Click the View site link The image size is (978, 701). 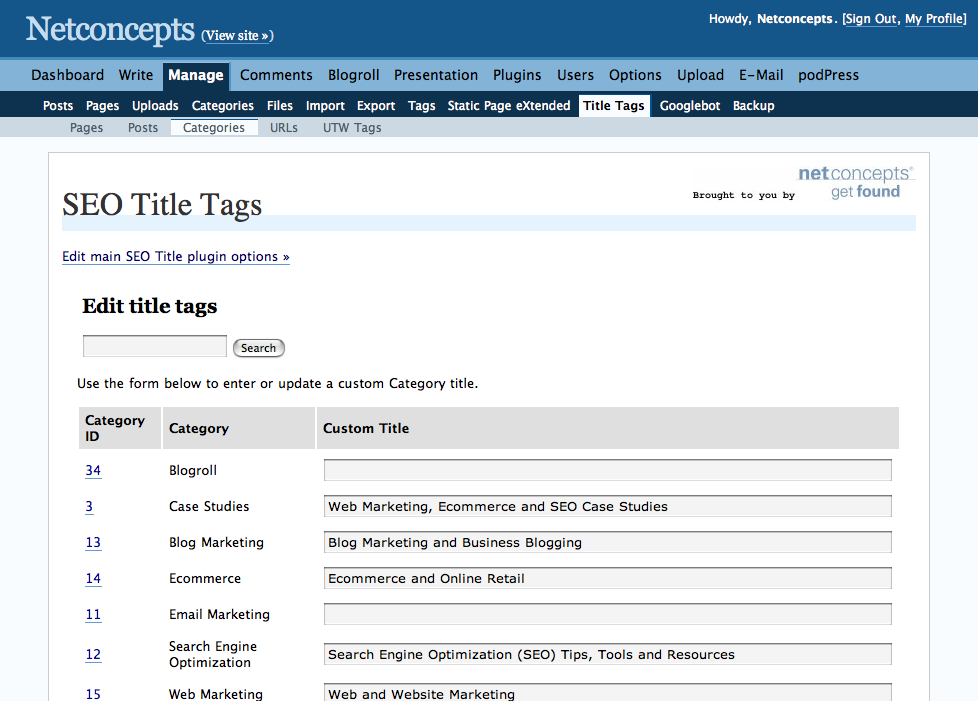[238, 36]
